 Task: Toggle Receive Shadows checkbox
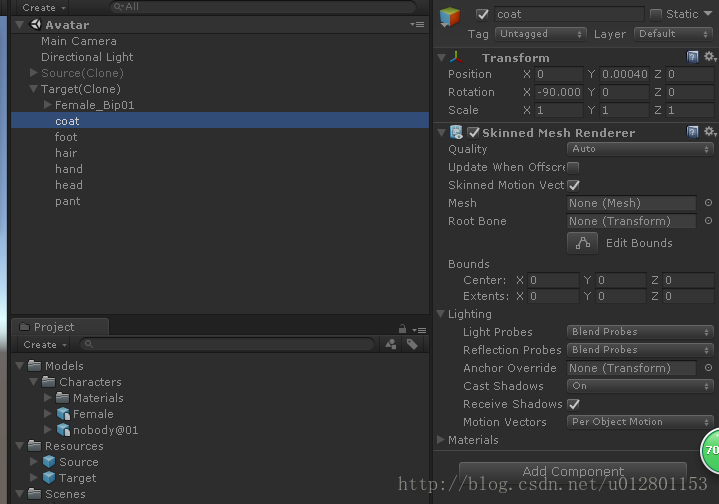point(573,404)
